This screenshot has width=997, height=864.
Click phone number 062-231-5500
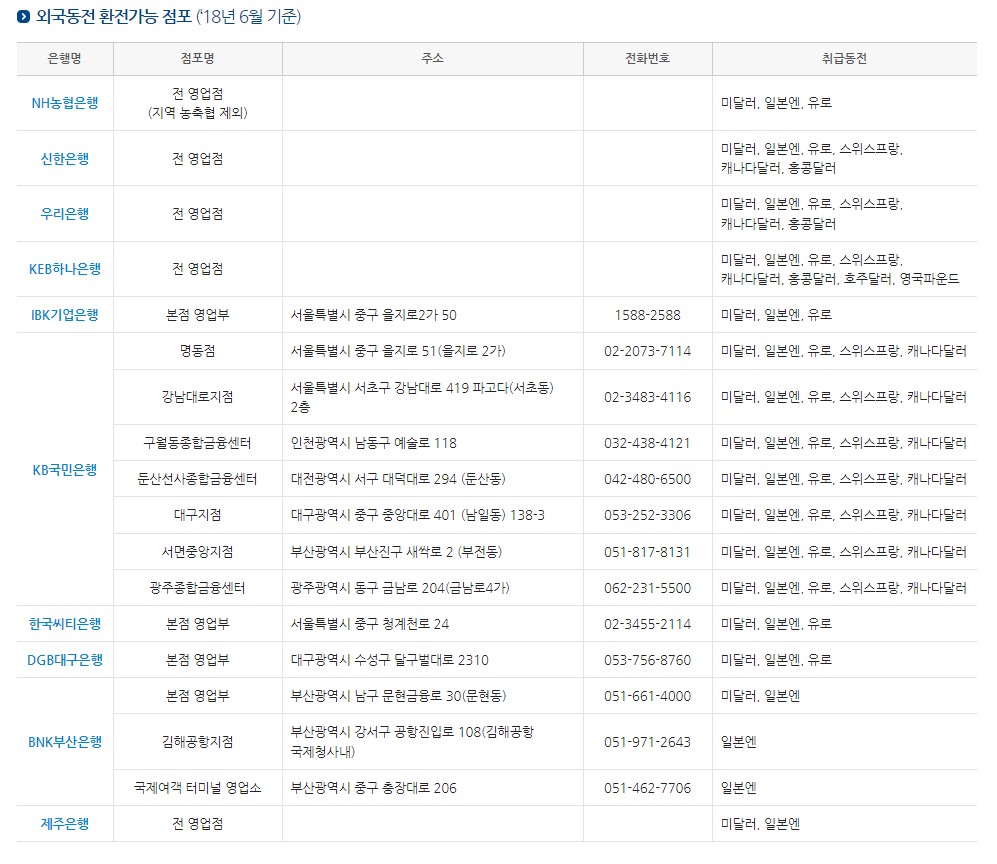pos(647,588)
